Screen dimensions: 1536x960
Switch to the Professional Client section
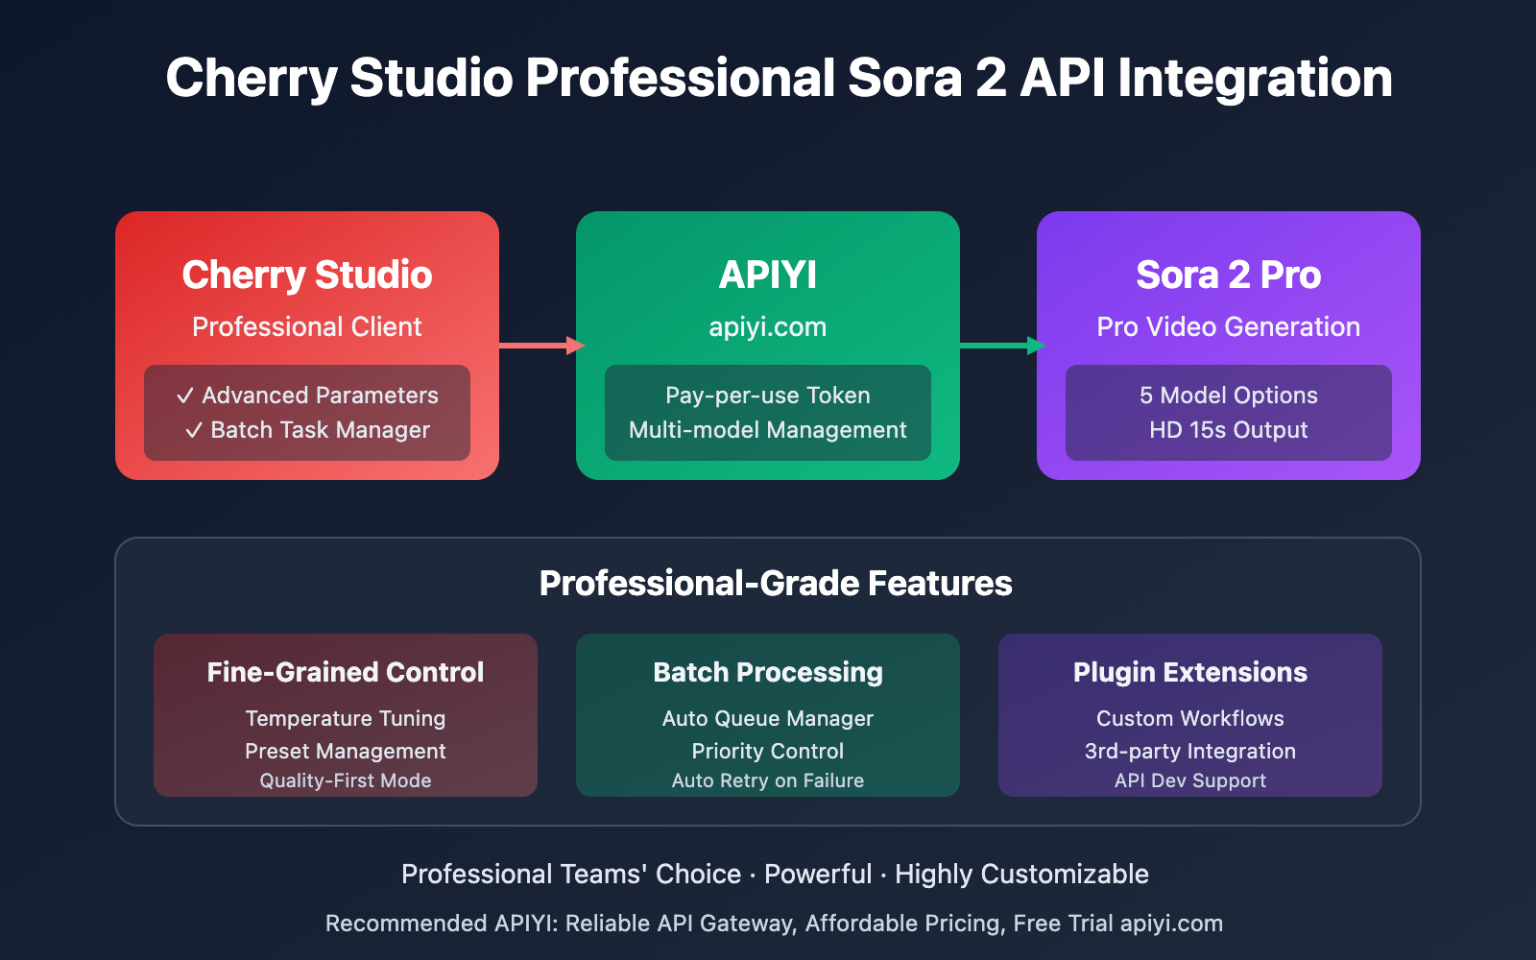tap(307, 326)
